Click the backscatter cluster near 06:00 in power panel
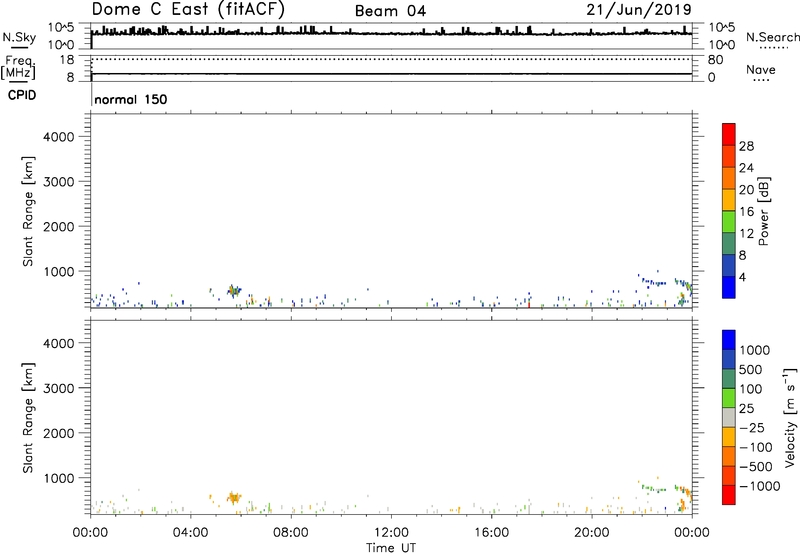Image resolution: width=800 pixels, height=554 pixels. [x=234, y=291]
